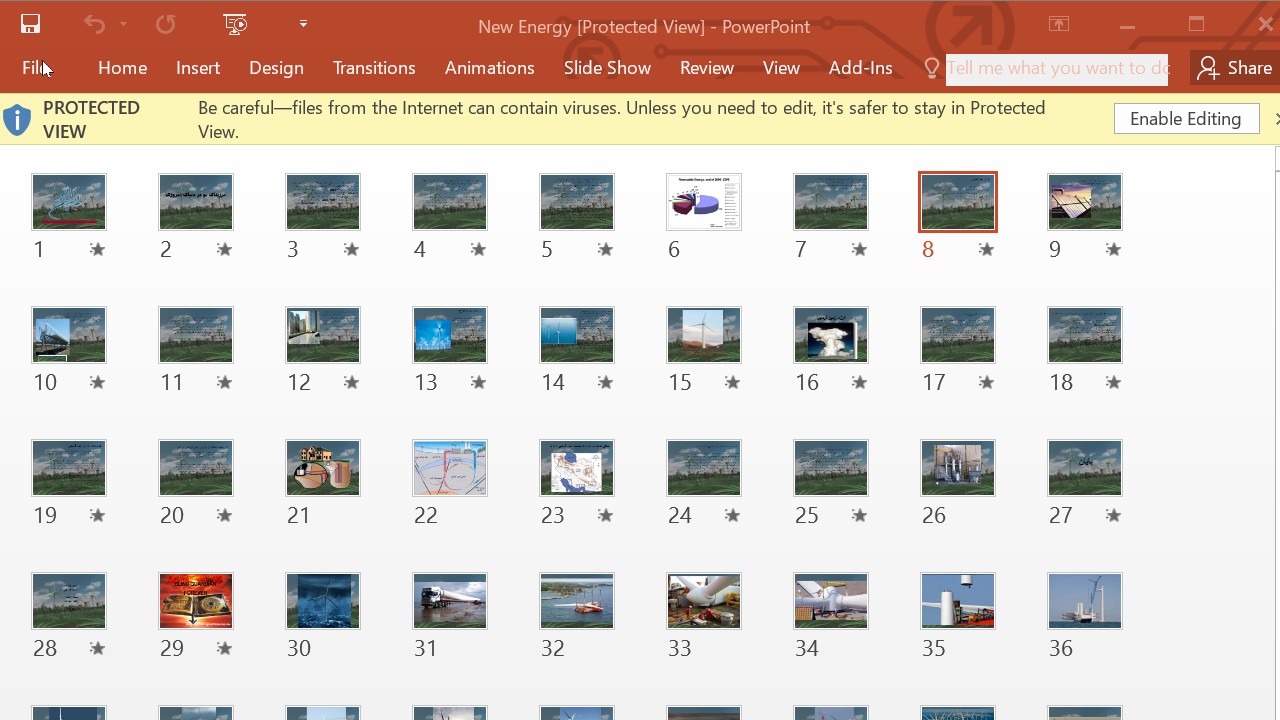This screenshot has width=1280, height=720.
Task: Select slide 32 boat thumbnail
Action: click(x=577, y=600)
